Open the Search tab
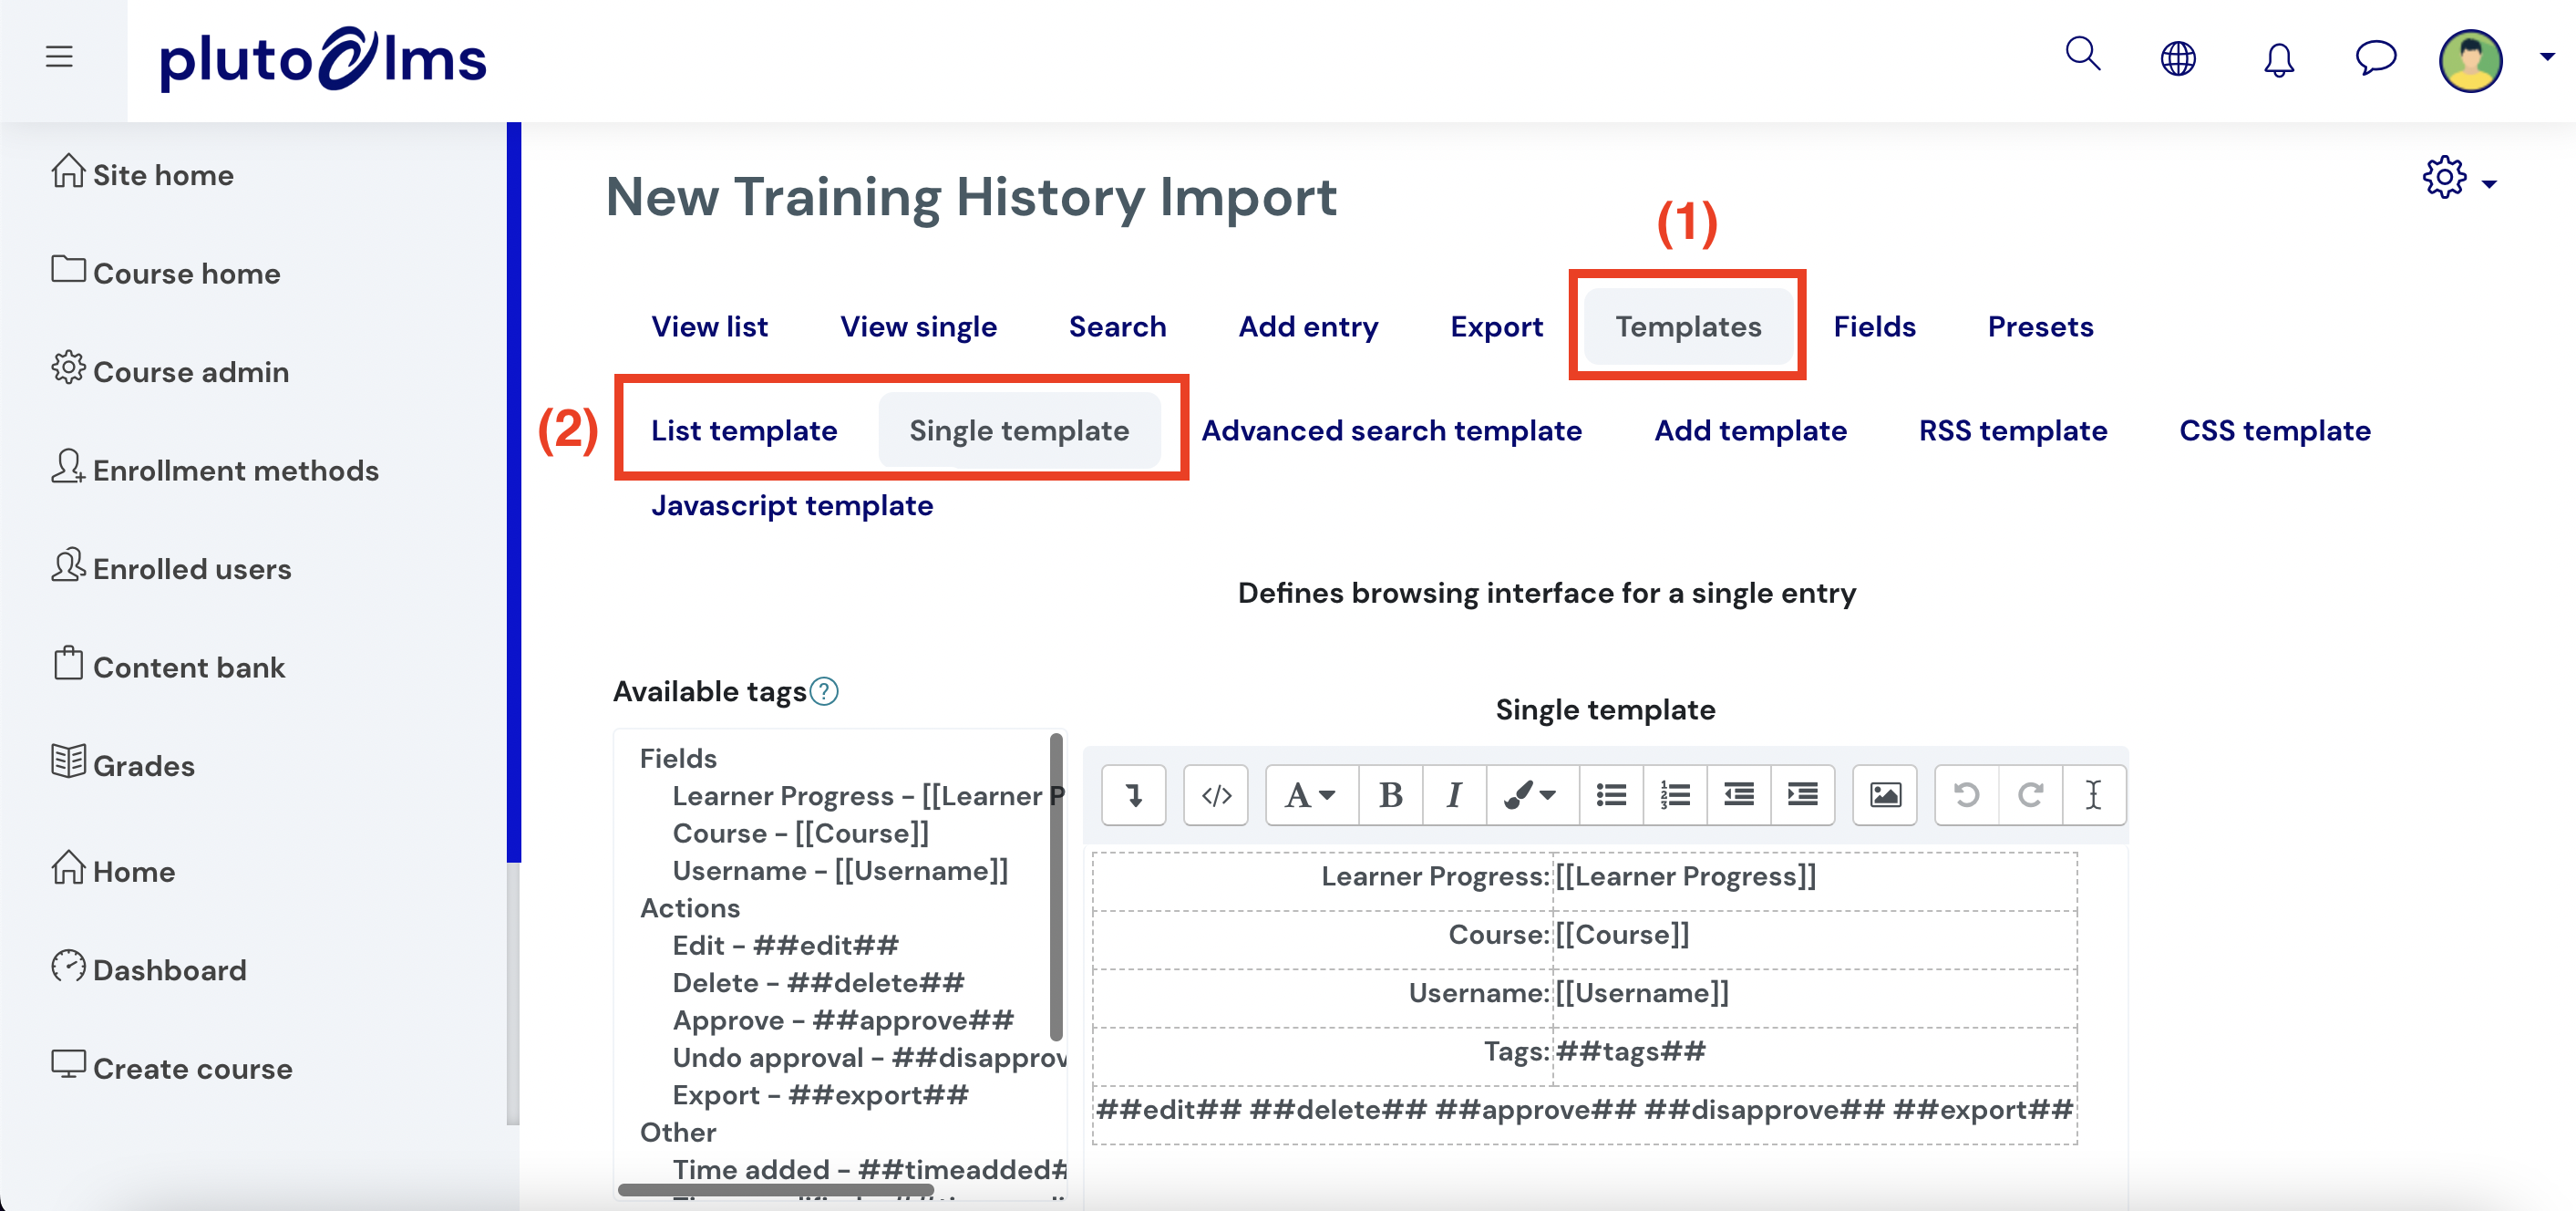Screen dimensions: 2576x1211 click(1117, 327)
